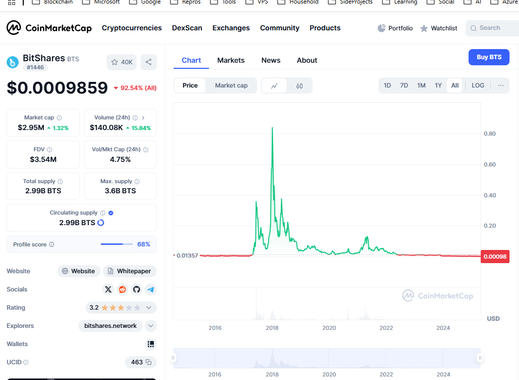Image resolution: width=519 pixels, height=380 pixels.
Task: Open the Whitepaper link
Action: (129, 271)
